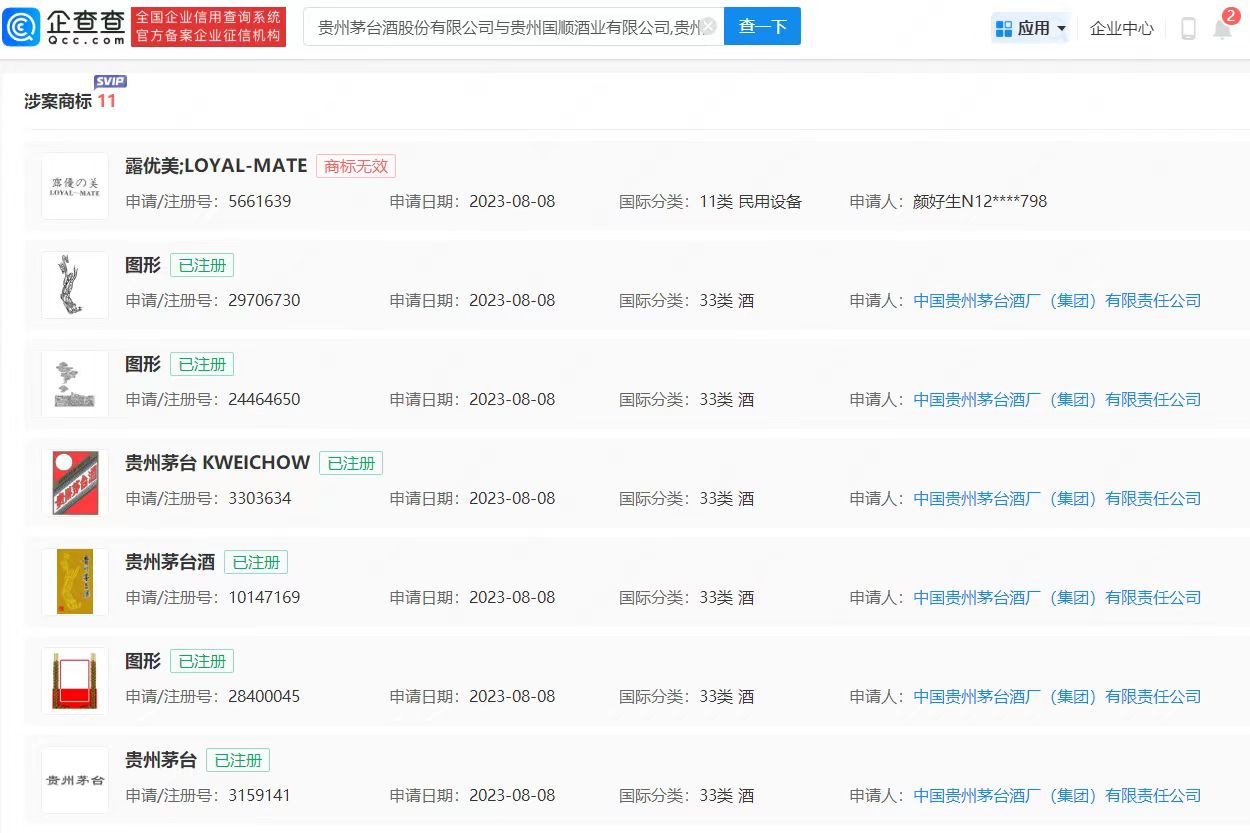The height and width of the screenshot is (833, 1250).
Task: Select applicant text 颜好生N12****798
Action: click(980, 201)
